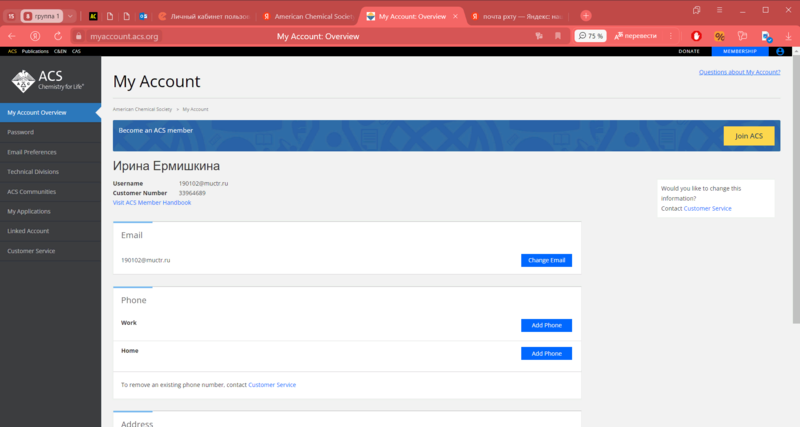The width and height of the screenshot is (800, 427).
Task: Click the 75 % zoom indicator
Action: click(590, 36)
